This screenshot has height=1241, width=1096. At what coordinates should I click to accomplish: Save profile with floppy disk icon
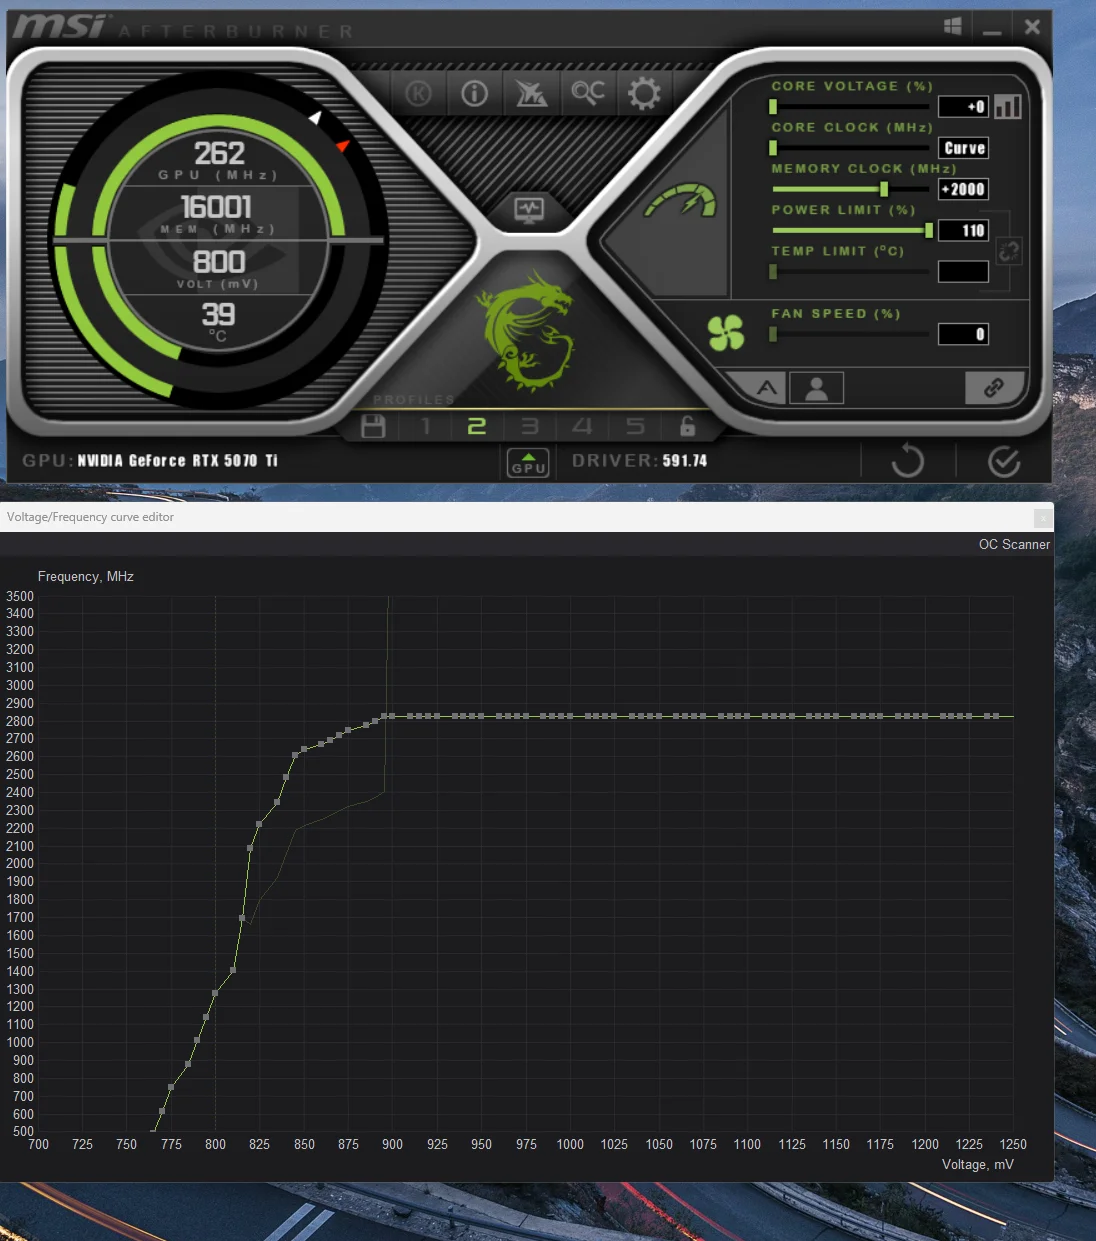pyautogui.click(x=373, y=427)
